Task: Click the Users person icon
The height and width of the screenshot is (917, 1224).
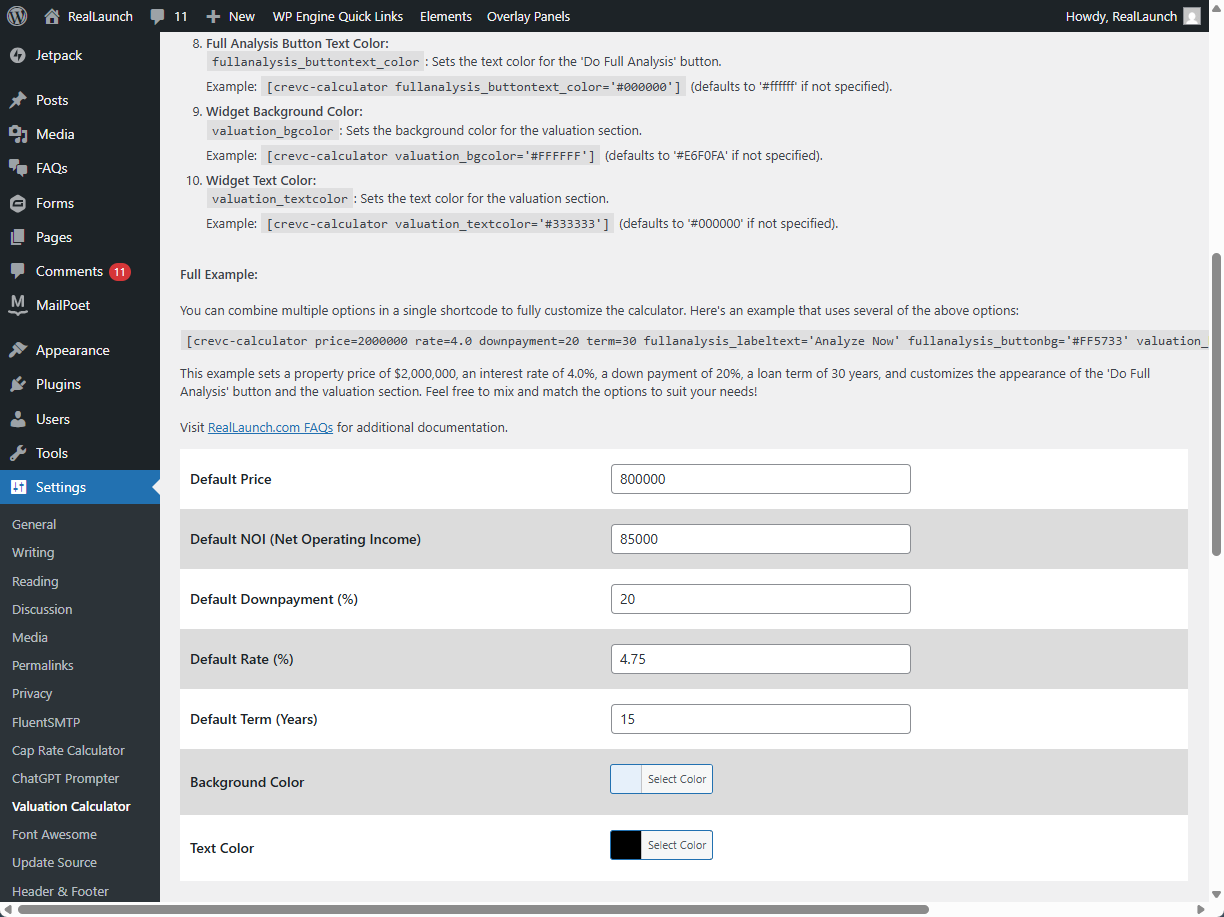Action: pyautogui.click(x=18, y=419)
